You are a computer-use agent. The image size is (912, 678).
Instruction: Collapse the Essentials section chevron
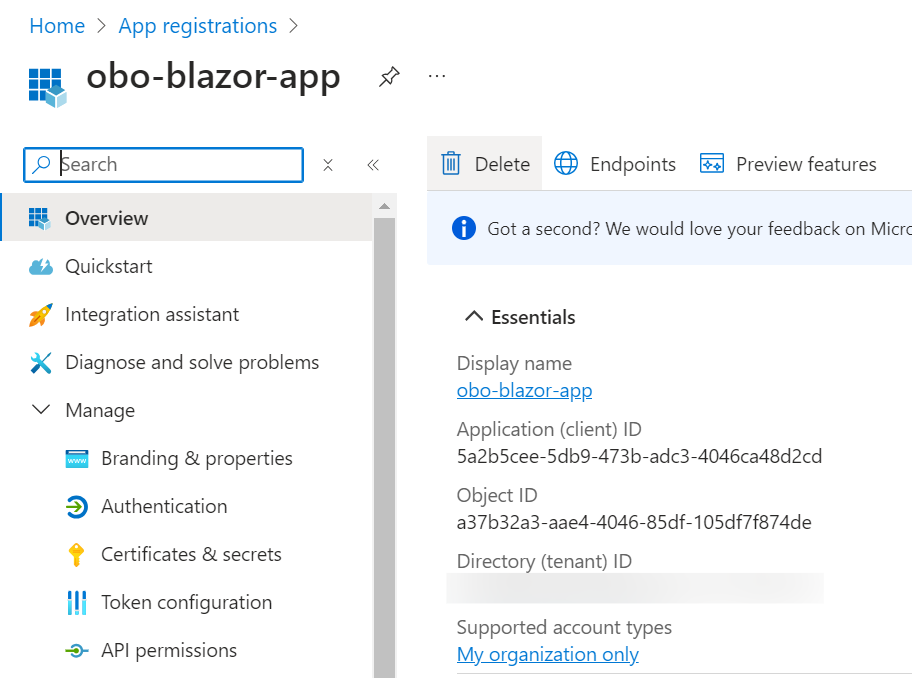click(474, 316)
